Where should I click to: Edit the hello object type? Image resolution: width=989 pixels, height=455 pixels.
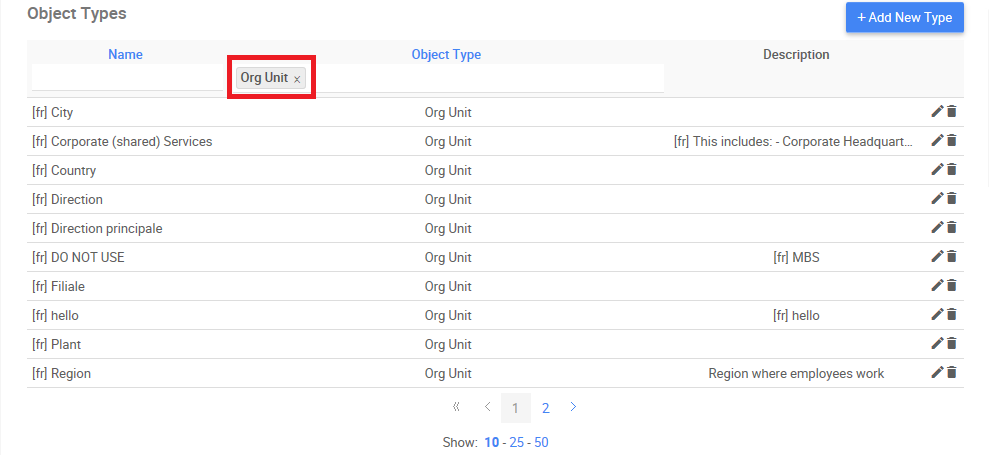[x=937, y=315]
